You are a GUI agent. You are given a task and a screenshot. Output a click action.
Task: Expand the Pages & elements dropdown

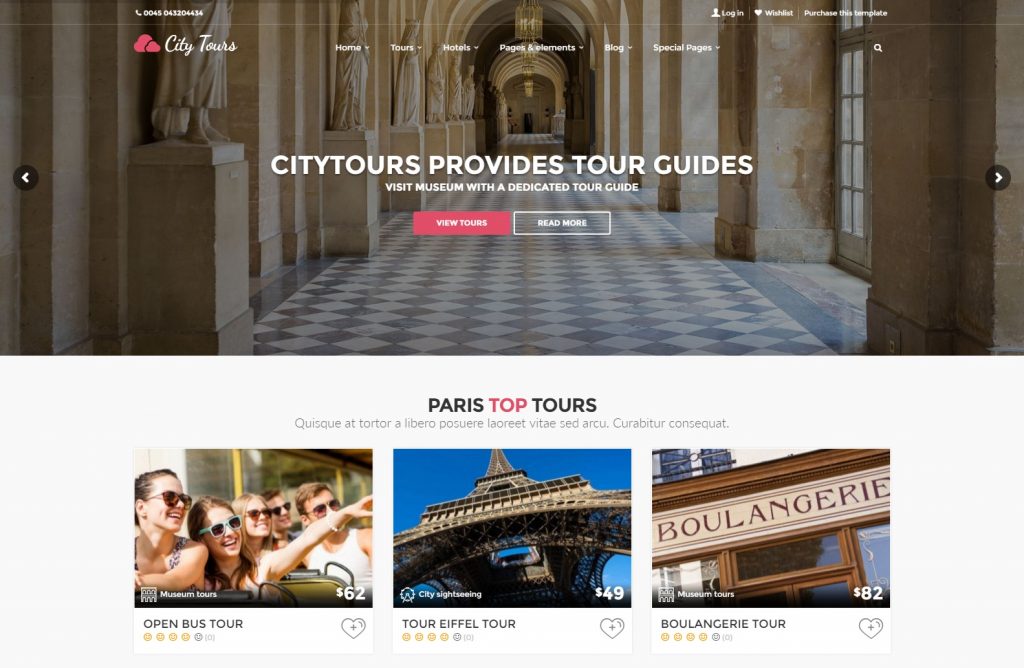541,48
